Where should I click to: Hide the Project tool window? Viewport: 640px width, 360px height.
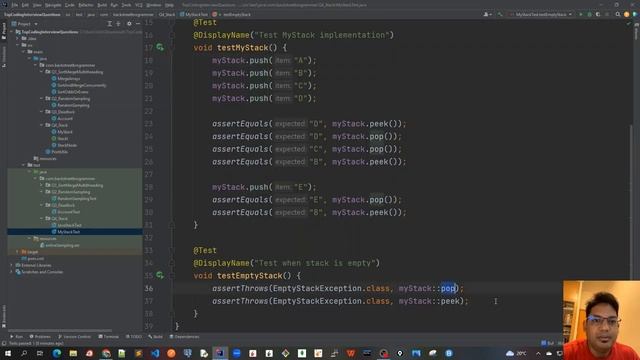click(x=138, y=24)
